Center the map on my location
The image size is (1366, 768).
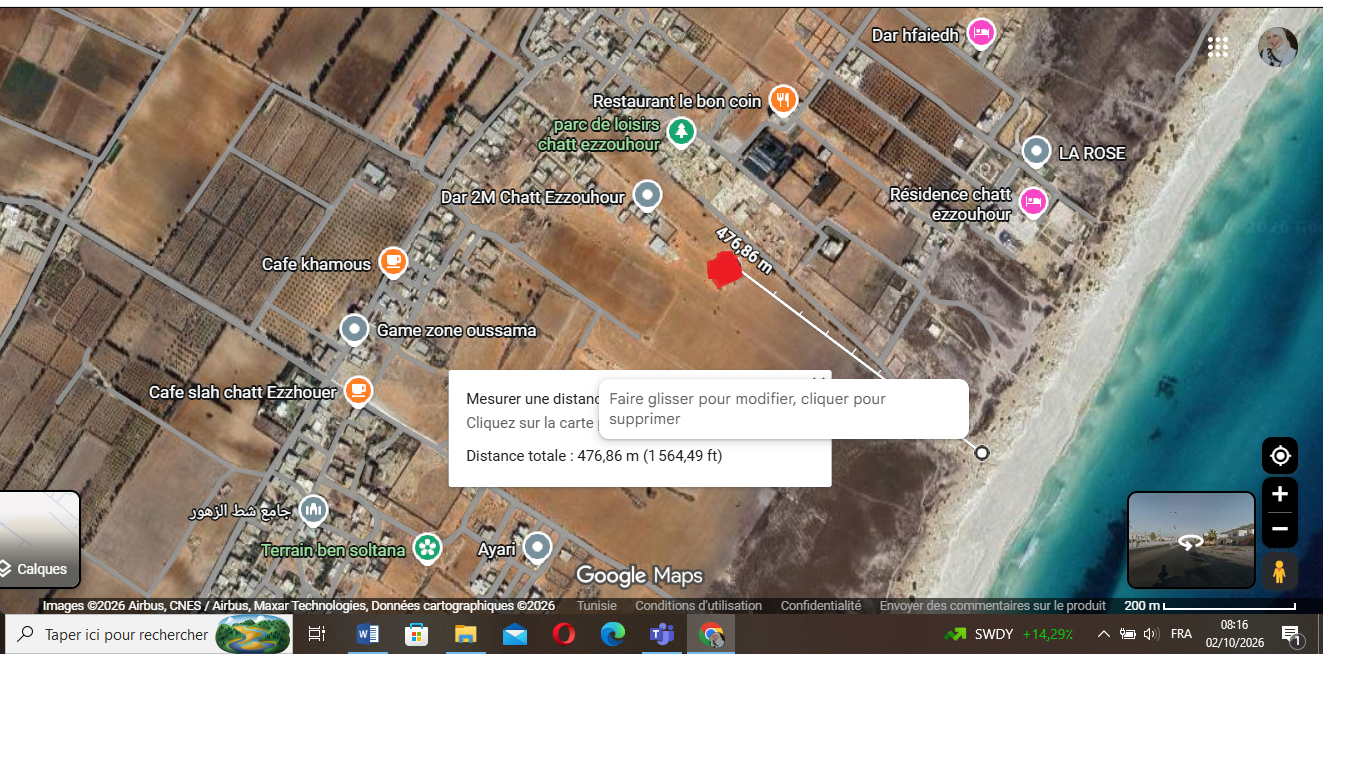tap(1280, 456)
